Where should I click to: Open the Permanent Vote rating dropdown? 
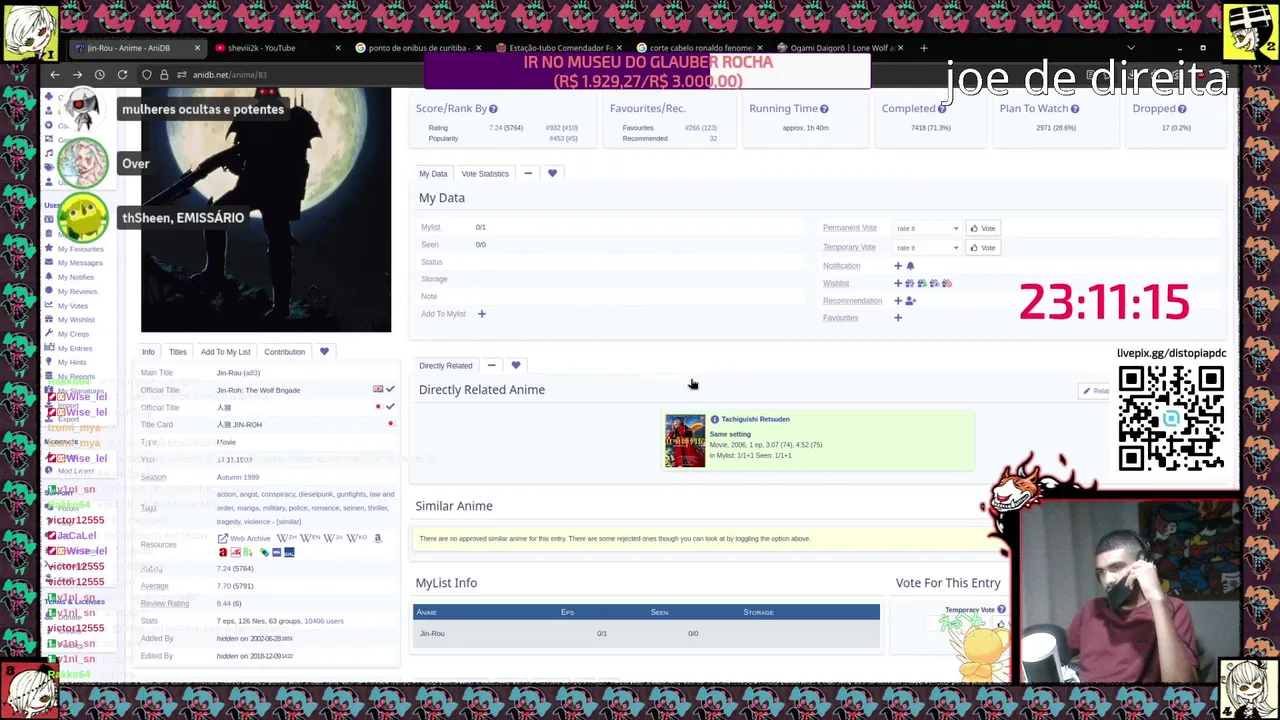coord(927,229)
